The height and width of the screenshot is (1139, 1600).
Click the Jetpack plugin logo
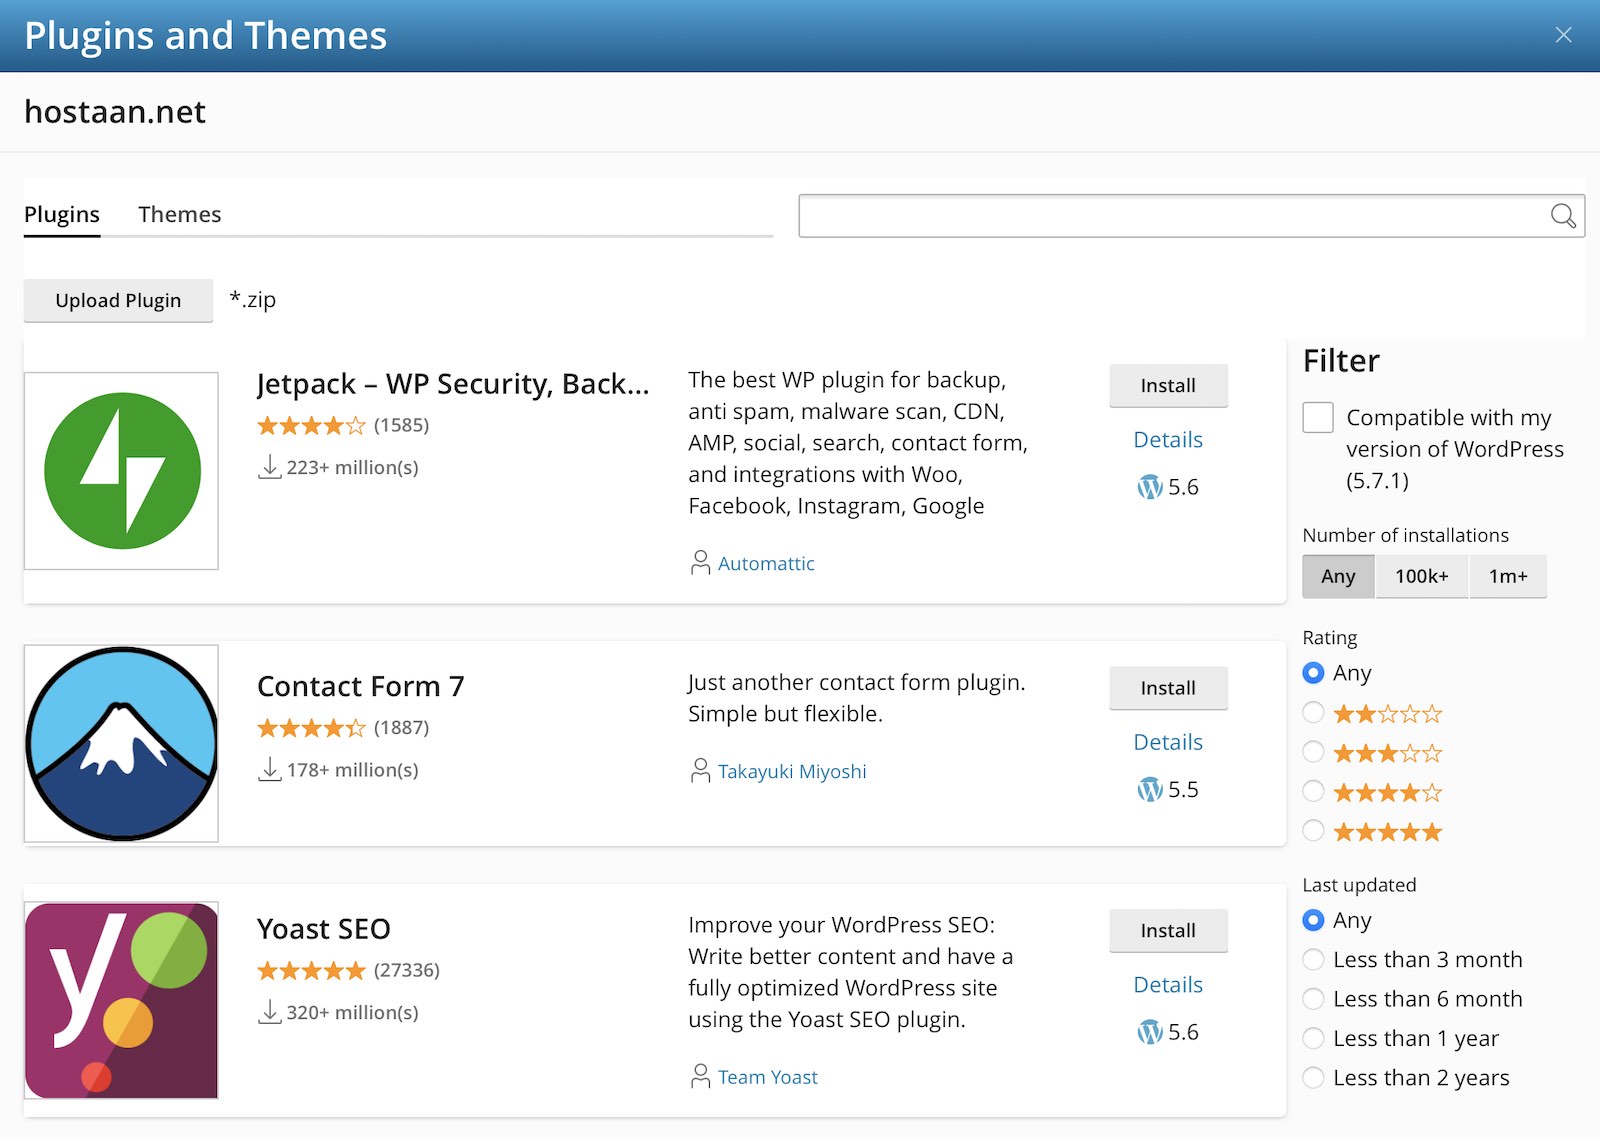click(121, 471)
